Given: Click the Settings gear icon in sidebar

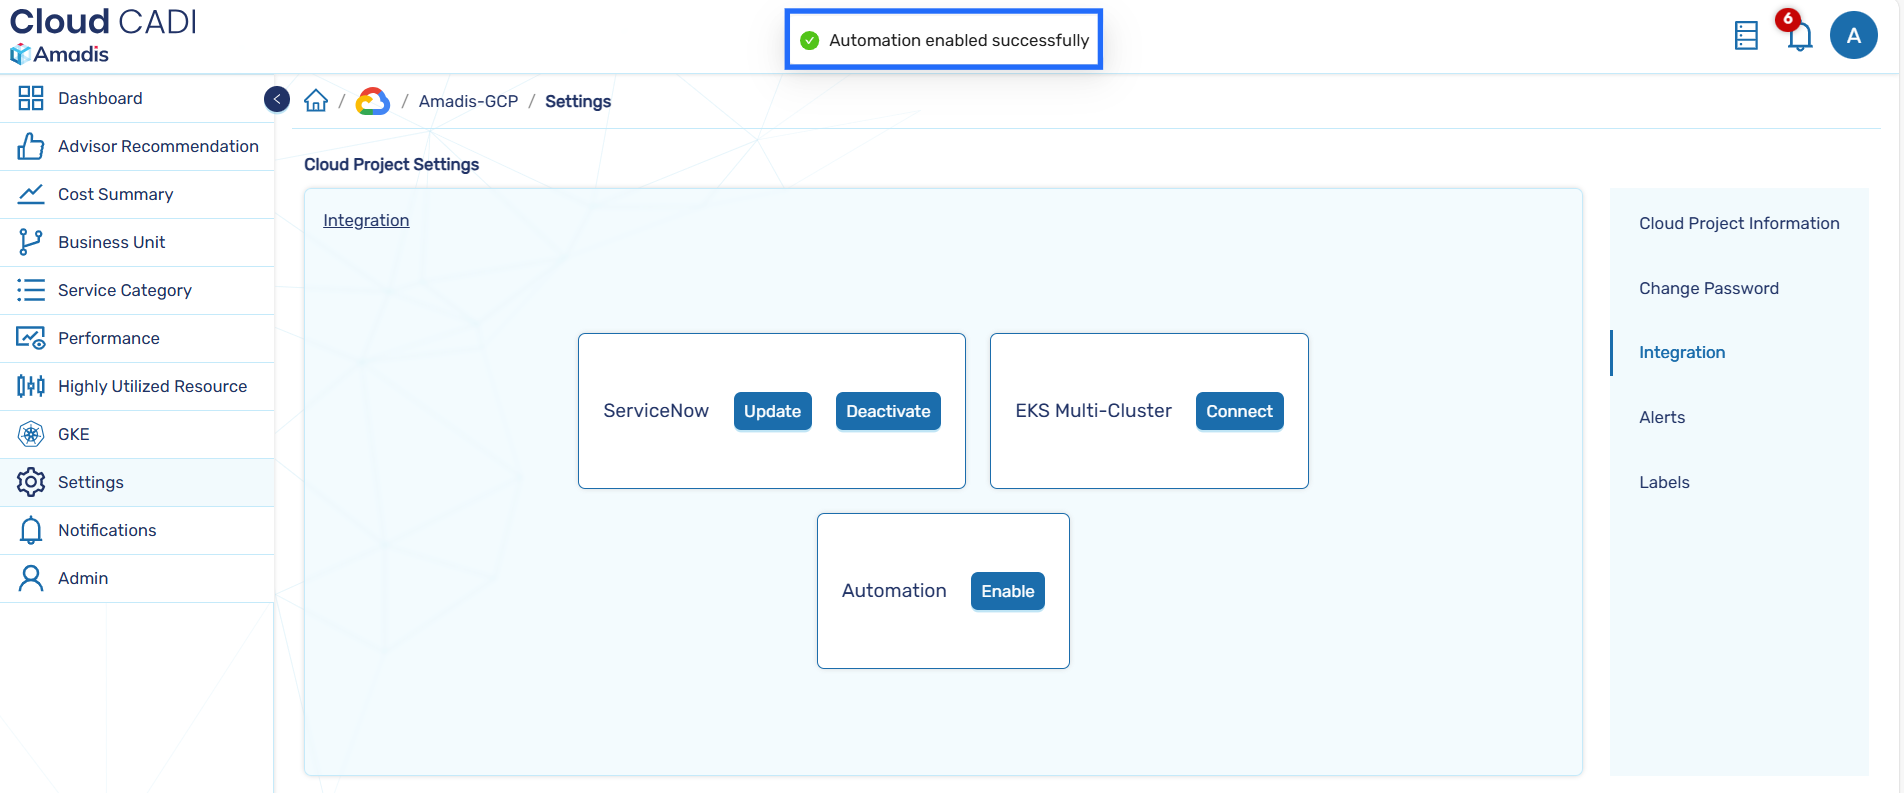Looking at the screenshot, I should coord(31,482).
